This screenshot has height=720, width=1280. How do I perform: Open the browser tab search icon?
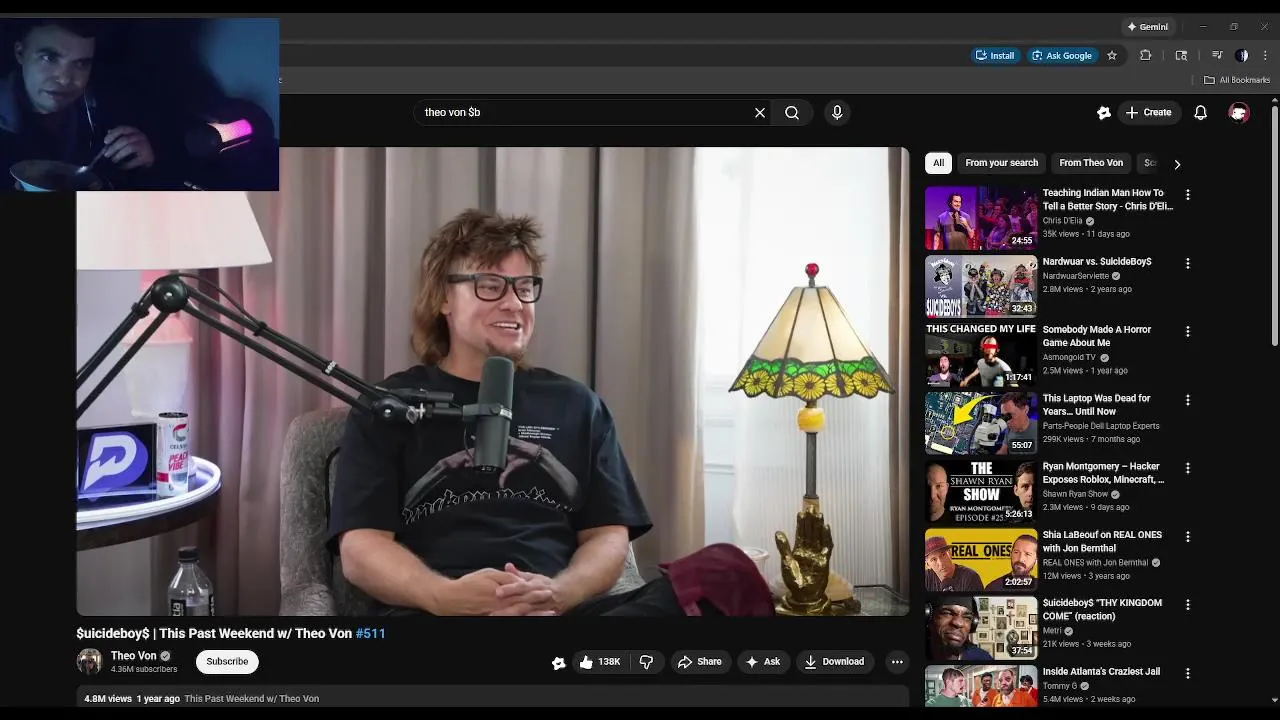click(1181, 56)
